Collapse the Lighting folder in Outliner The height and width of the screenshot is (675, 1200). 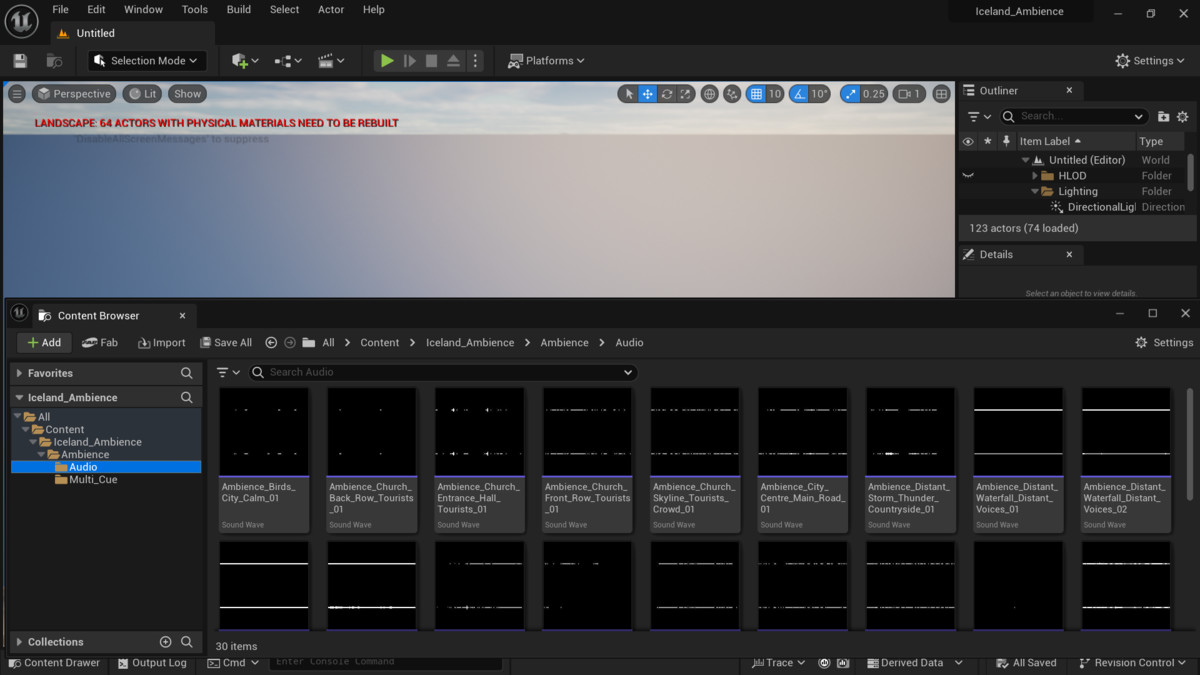click(1035, 192)
